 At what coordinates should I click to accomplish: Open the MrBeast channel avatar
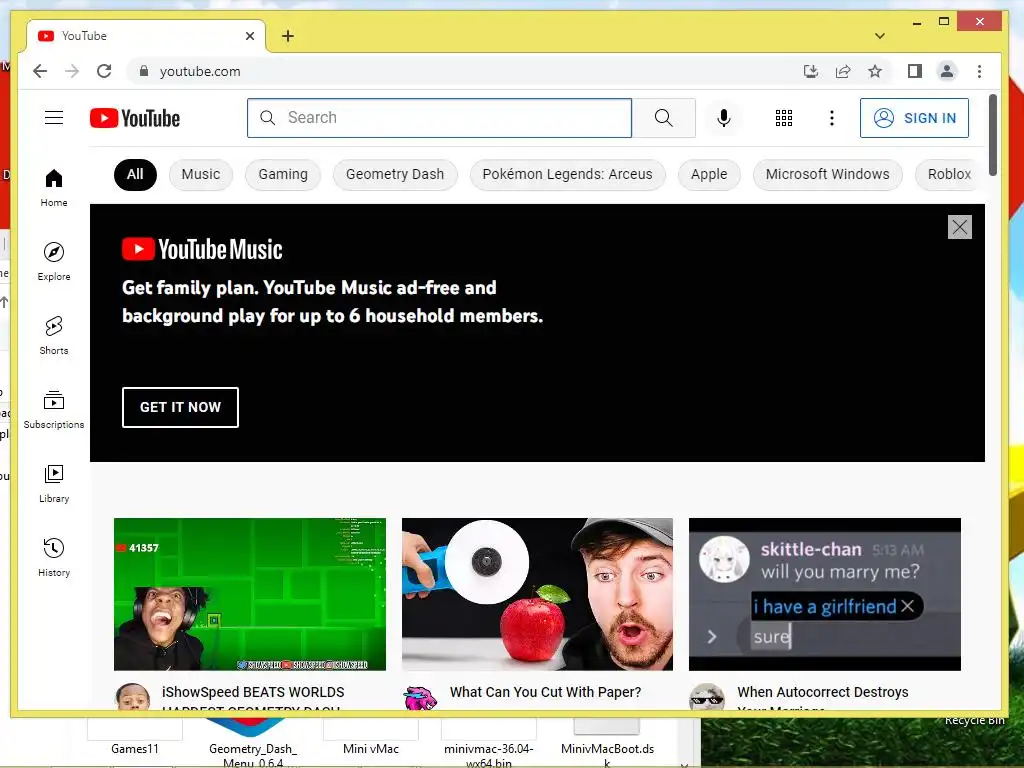[x=420, y=697]
